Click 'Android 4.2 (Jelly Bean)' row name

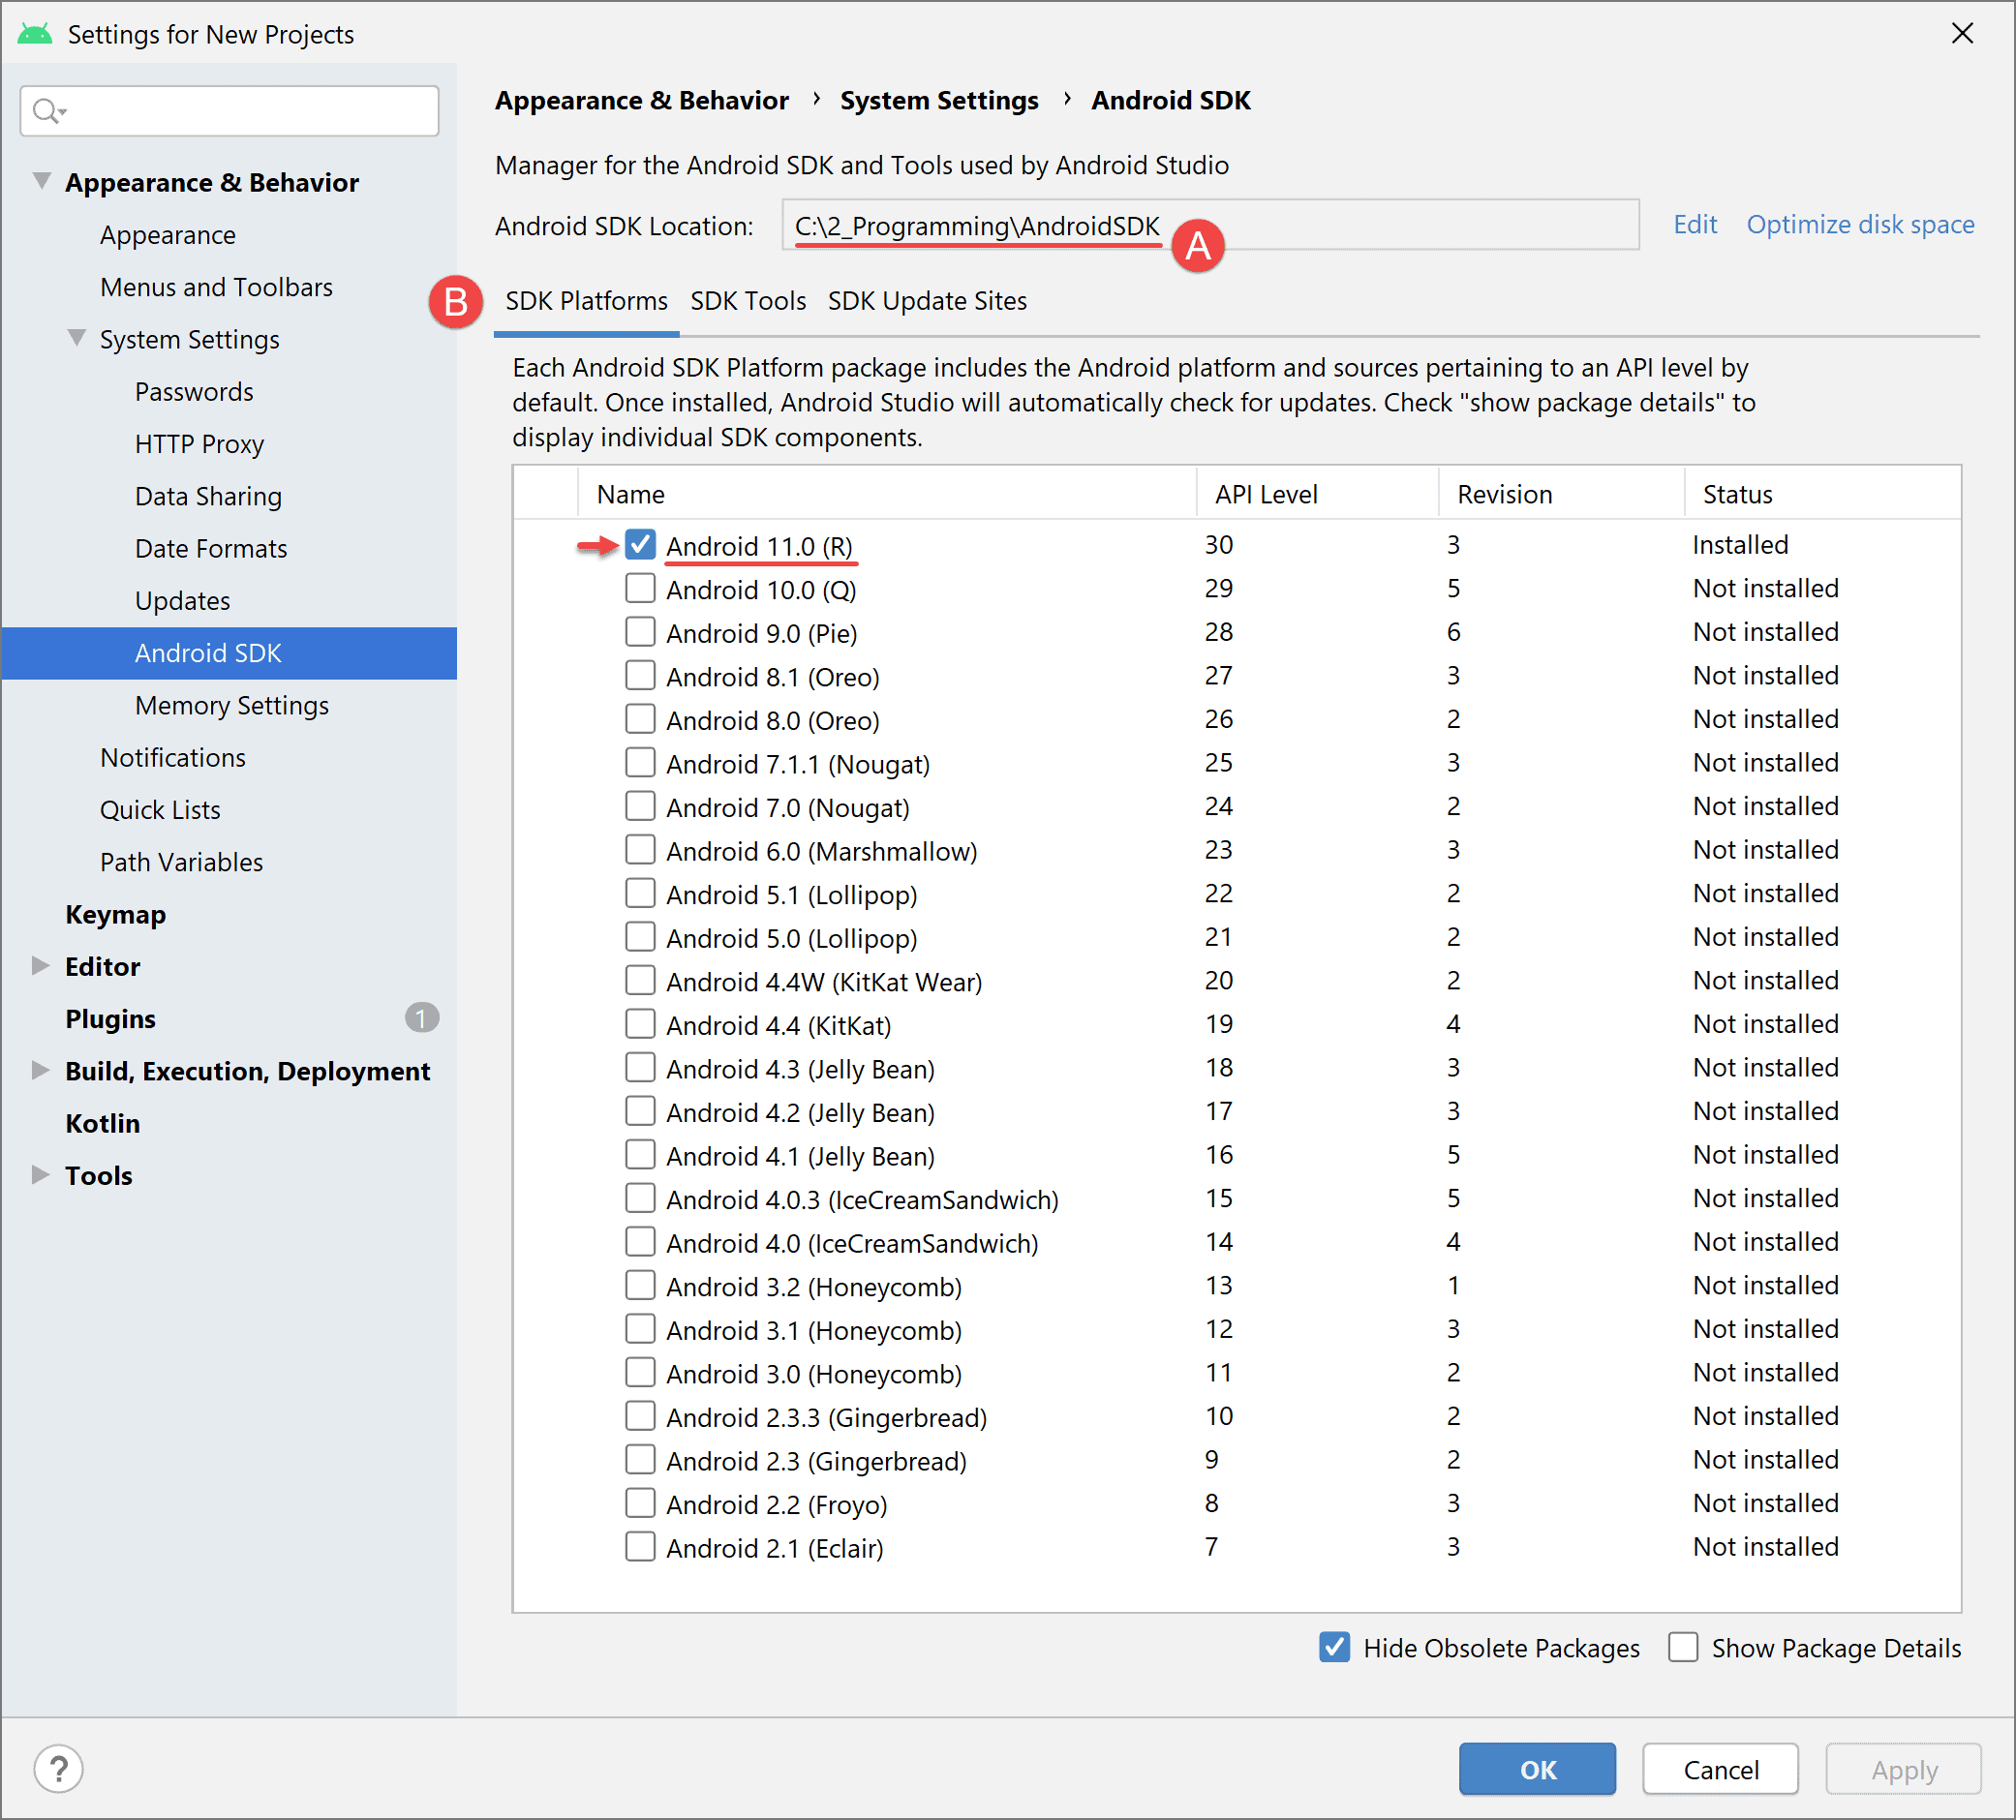800,1113
